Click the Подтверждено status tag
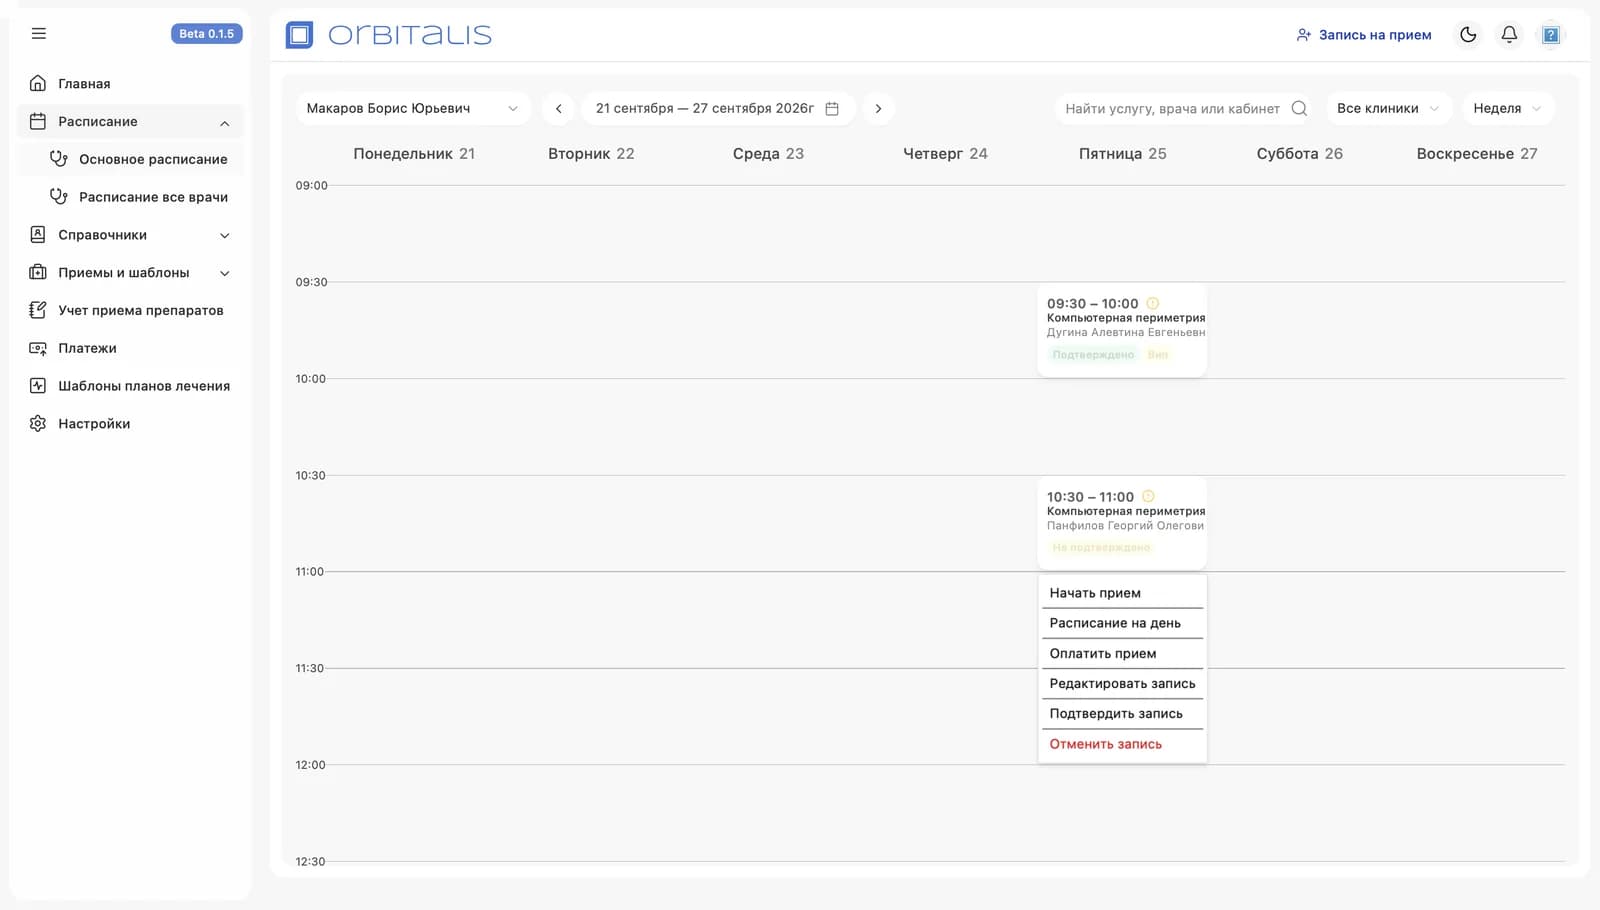Viewport: 1600px width, 910px height. (x=1093, y=355)
